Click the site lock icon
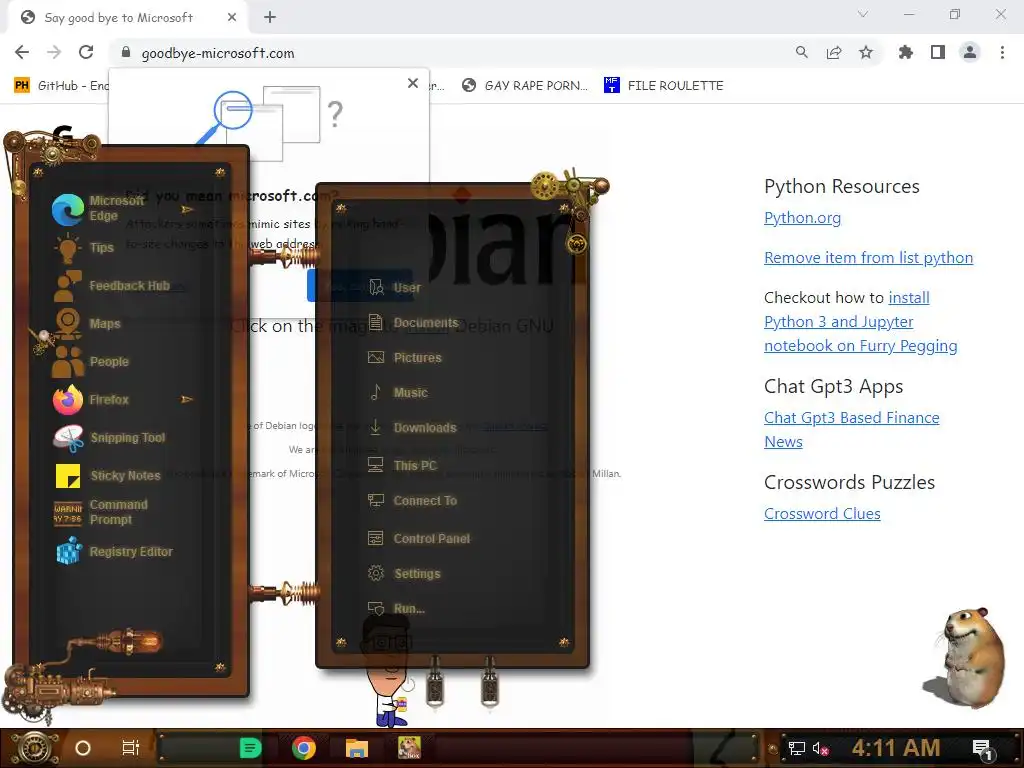Screen dimensions: 1024x768 coord(126,52)
